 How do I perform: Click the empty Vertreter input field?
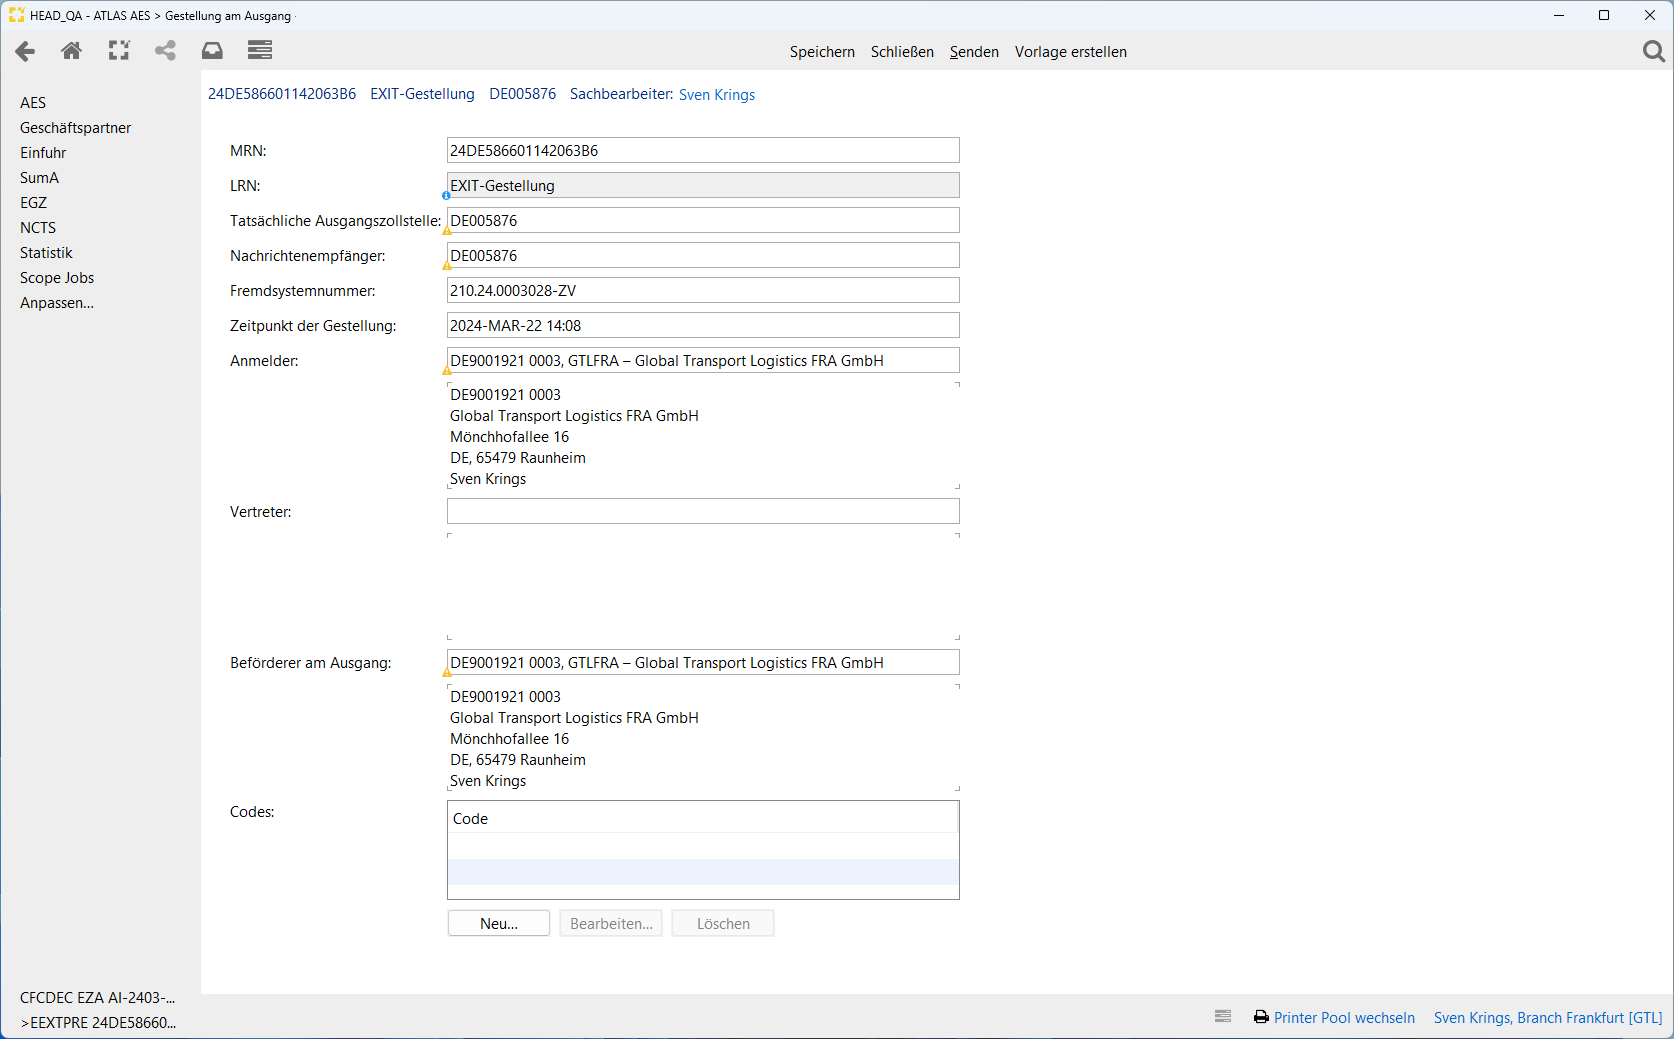click(x=702, y=512)
